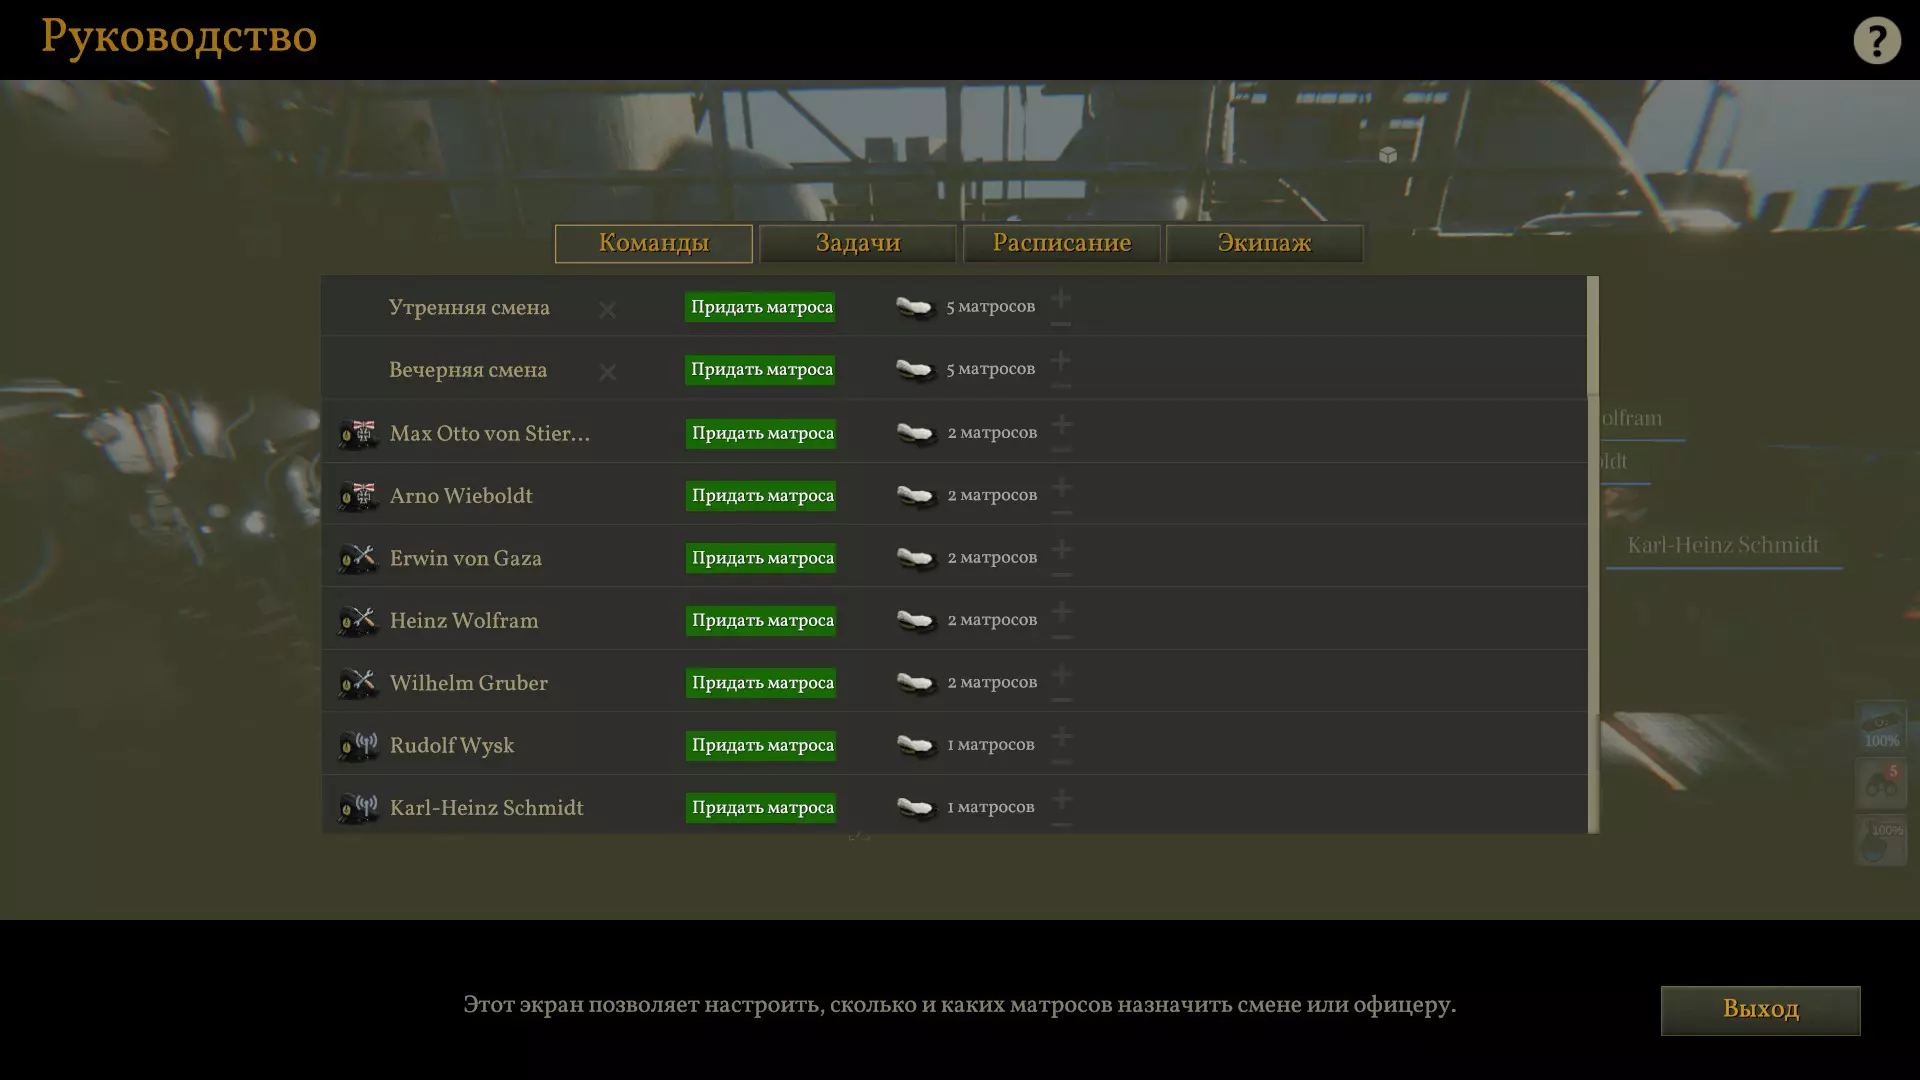Switch to the Задачи tab
The height and width of the screenshot is (1080, 1920).
click(x=857, y=243)
